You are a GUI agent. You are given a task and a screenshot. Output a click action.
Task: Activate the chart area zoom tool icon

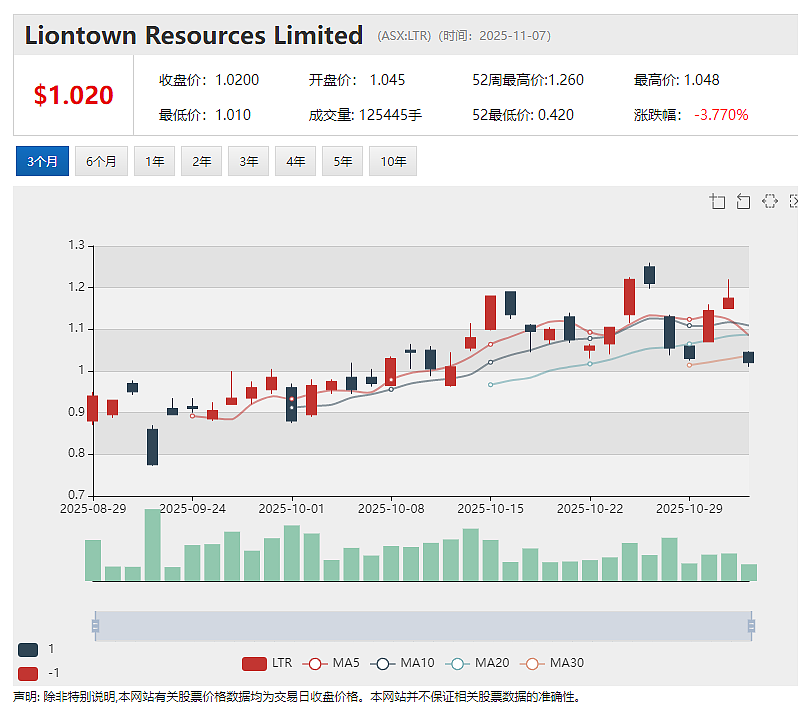(x=717, y=201)
